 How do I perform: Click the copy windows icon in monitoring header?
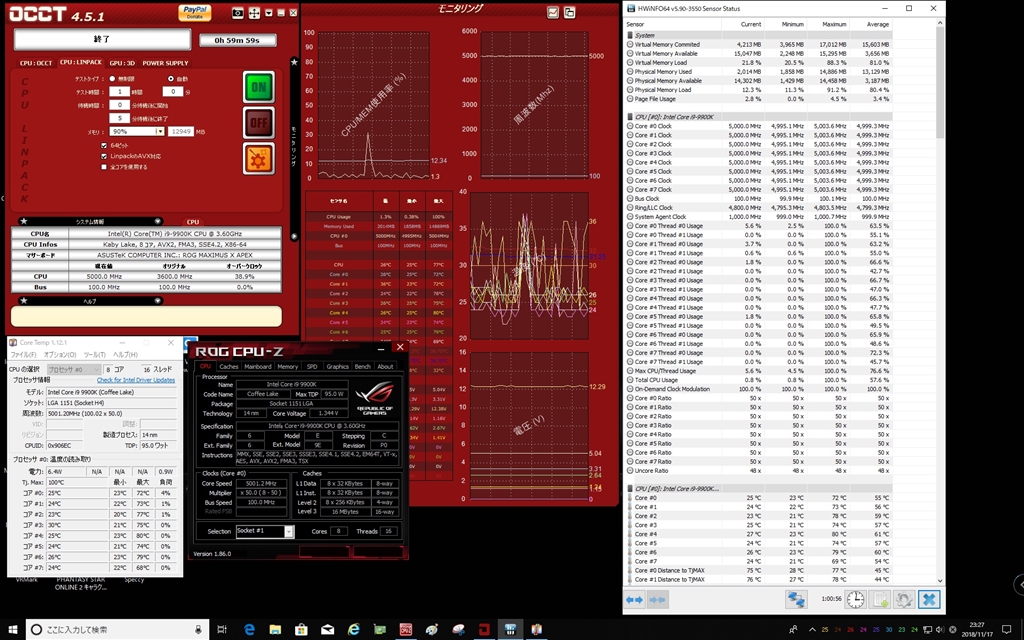(x=569, y=12)
